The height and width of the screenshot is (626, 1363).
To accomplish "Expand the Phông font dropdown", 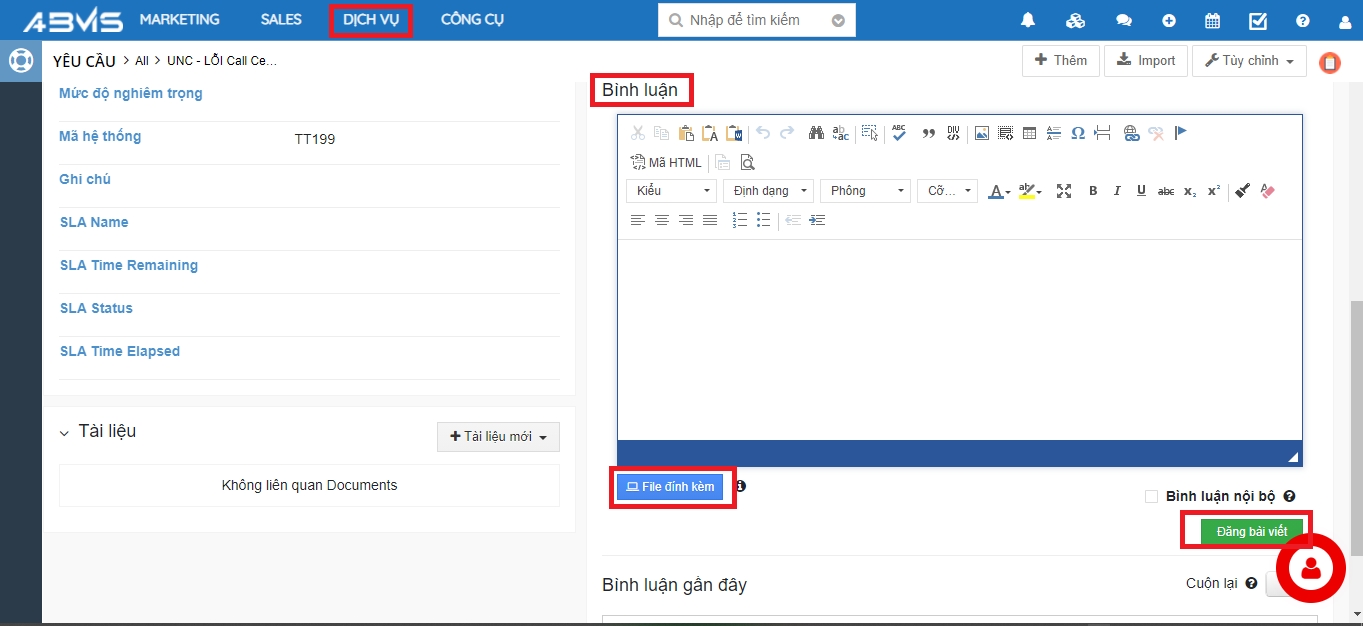I will pyautogui.click(x=865, y=191).
